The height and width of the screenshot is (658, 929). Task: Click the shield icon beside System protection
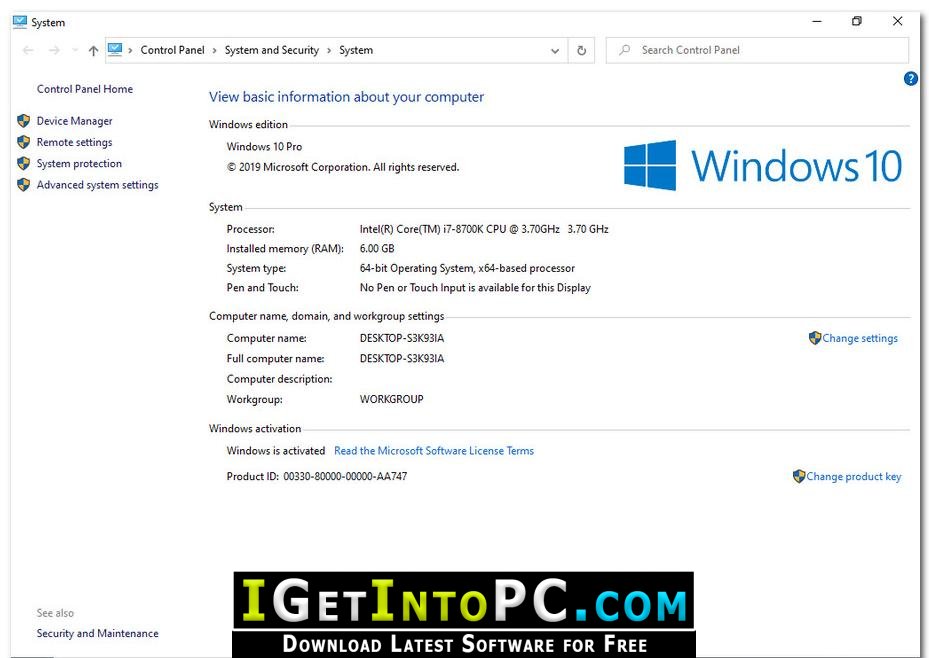24,163
